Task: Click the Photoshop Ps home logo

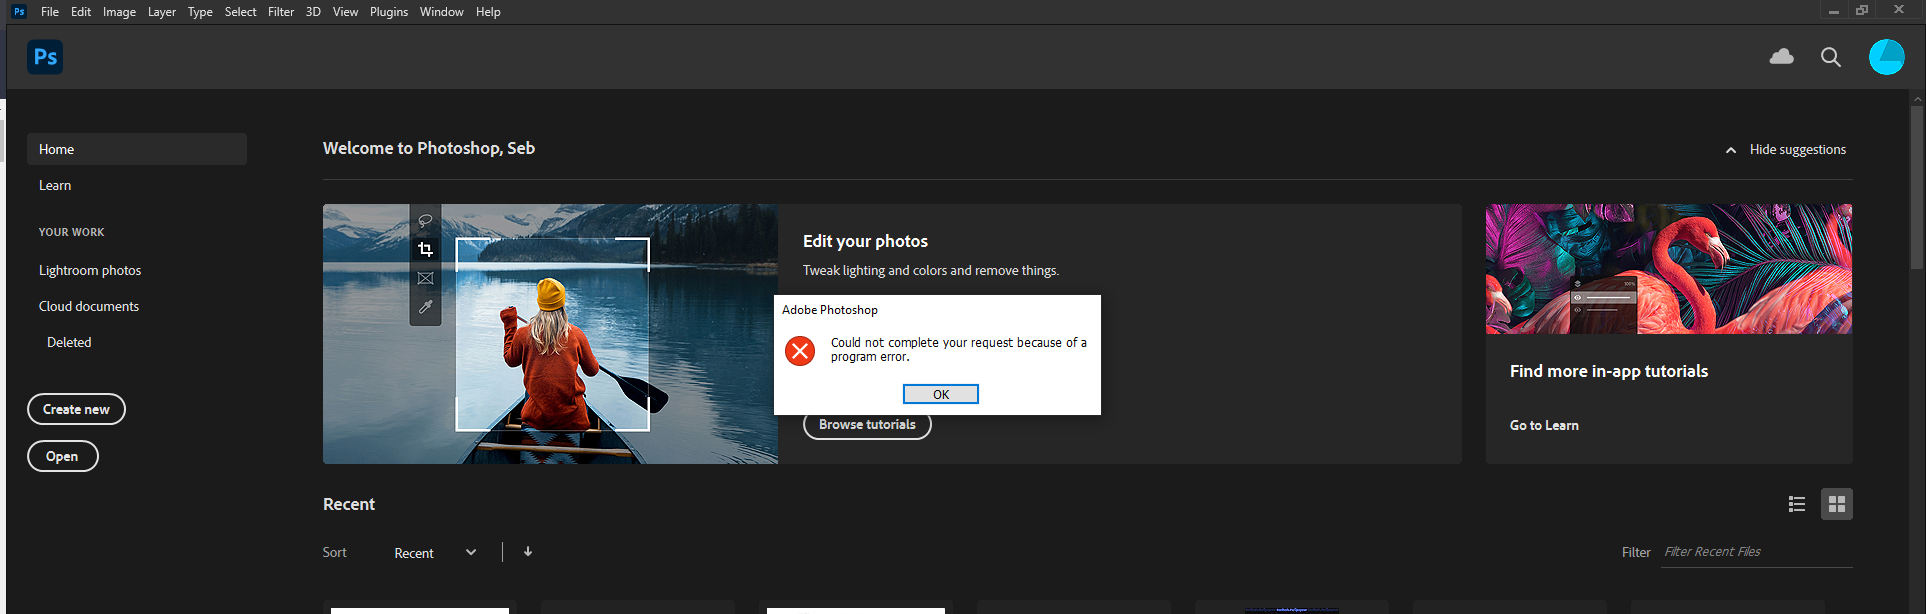Action: click(x=45, y=57)
